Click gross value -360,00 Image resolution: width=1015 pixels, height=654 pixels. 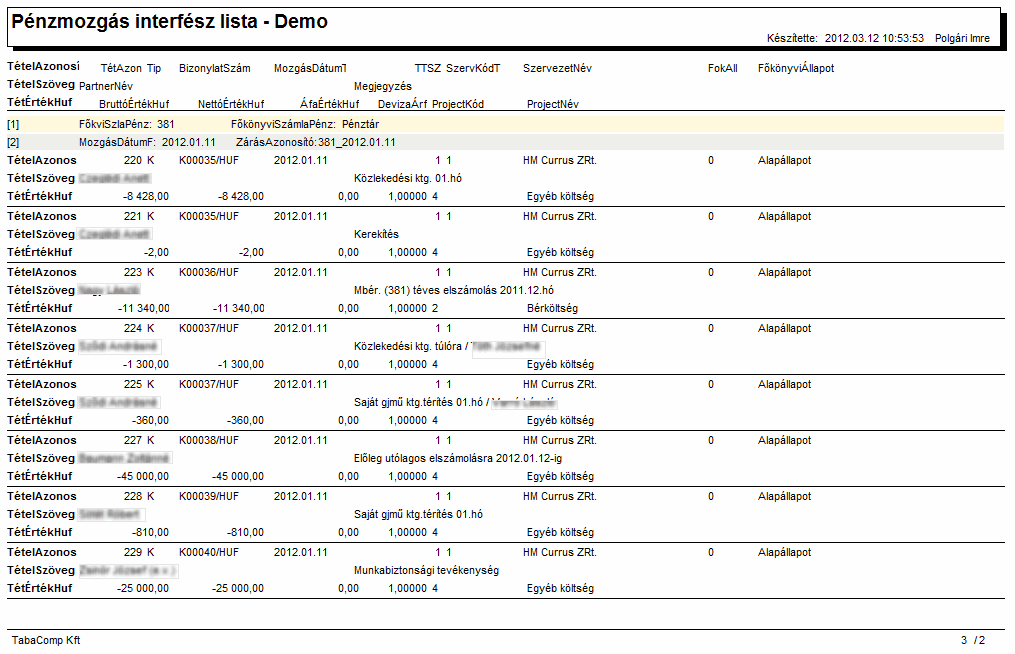(150, 420)
